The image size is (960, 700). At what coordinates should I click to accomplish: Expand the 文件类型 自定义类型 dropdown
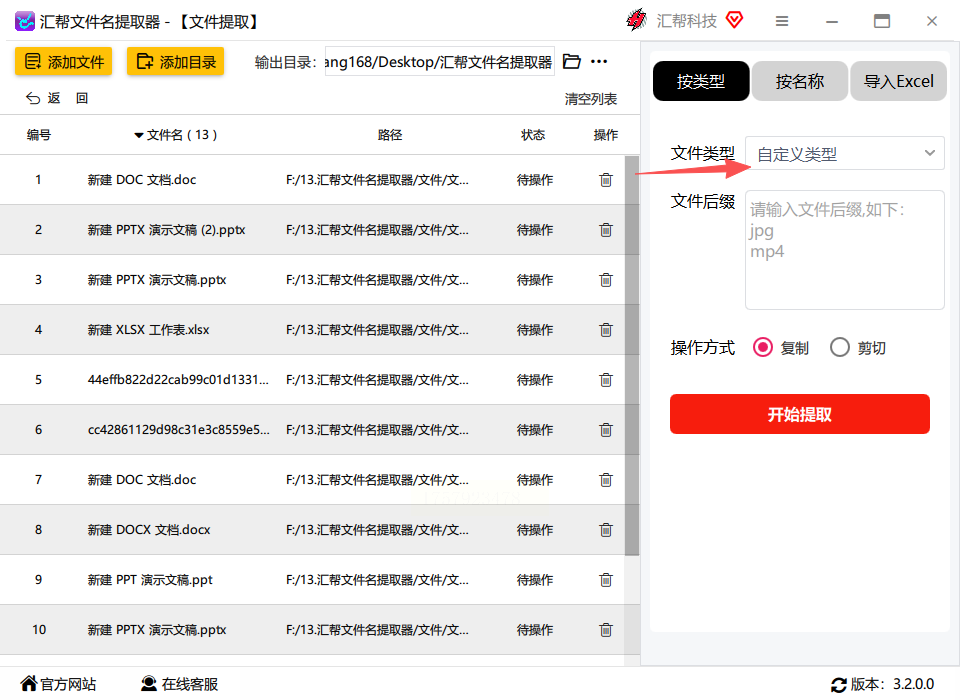coord(845,153)
